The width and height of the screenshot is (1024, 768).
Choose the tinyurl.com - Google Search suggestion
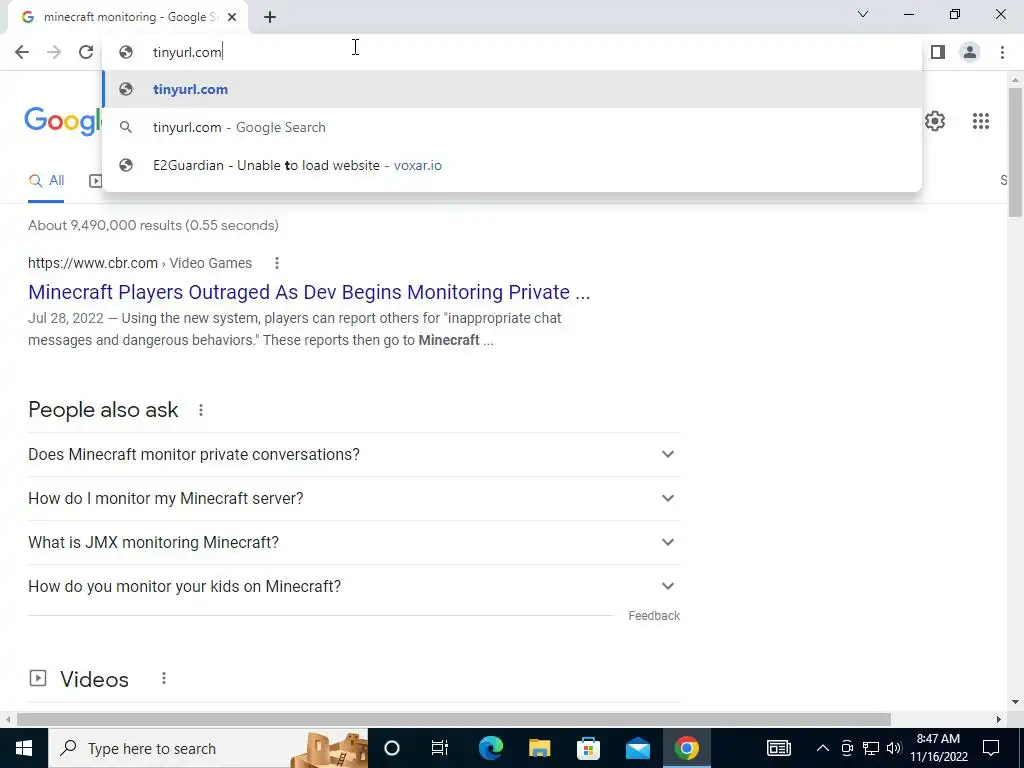512,127
